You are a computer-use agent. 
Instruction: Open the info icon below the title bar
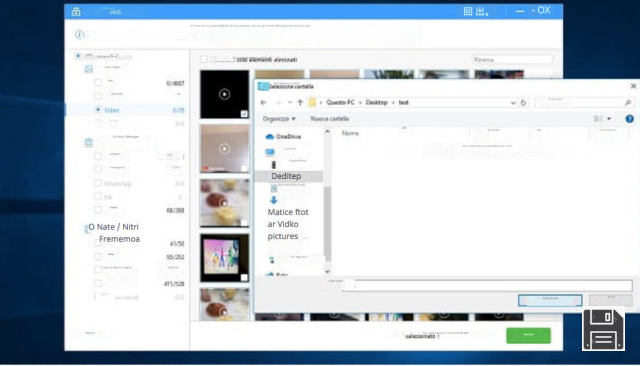[x=80, y=35]
